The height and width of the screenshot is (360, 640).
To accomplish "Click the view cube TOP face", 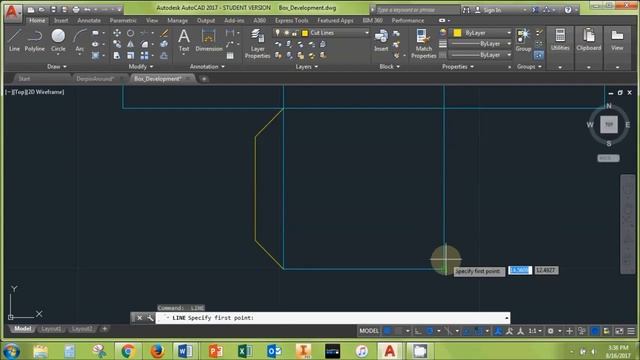I will [609, 124].
